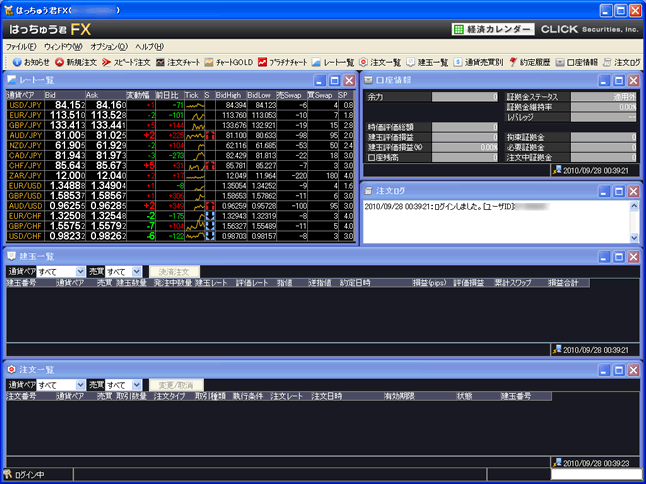The image size is (646, 484).
Task: Show 建玉一覧 positions list from toolbar
Action: point(427,62)
